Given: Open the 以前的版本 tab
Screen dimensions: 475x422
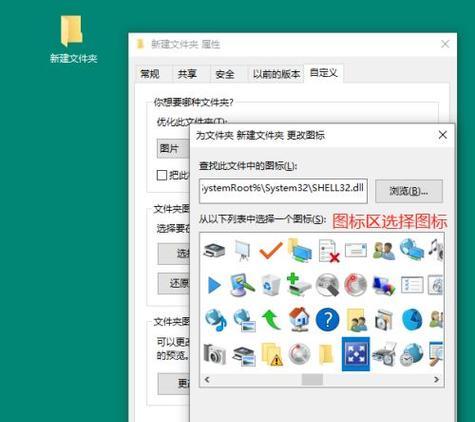Looking at the screenshot, I should coord(276,74).
